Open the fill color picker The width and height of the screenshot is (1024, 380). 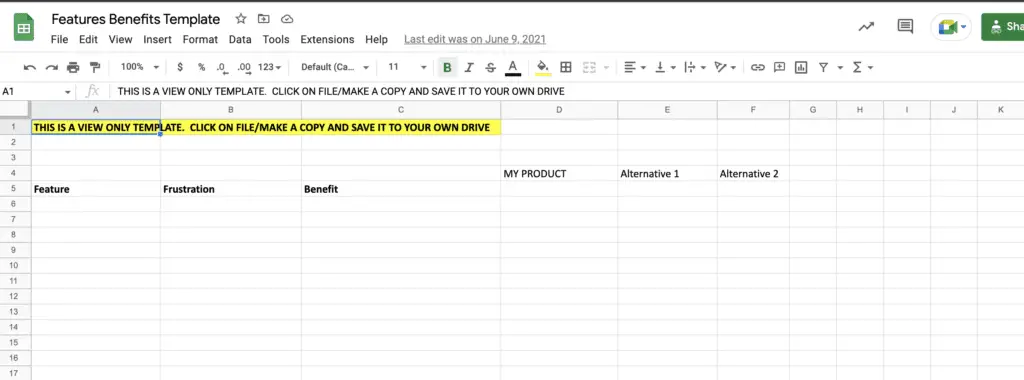[x=543, y=67]
